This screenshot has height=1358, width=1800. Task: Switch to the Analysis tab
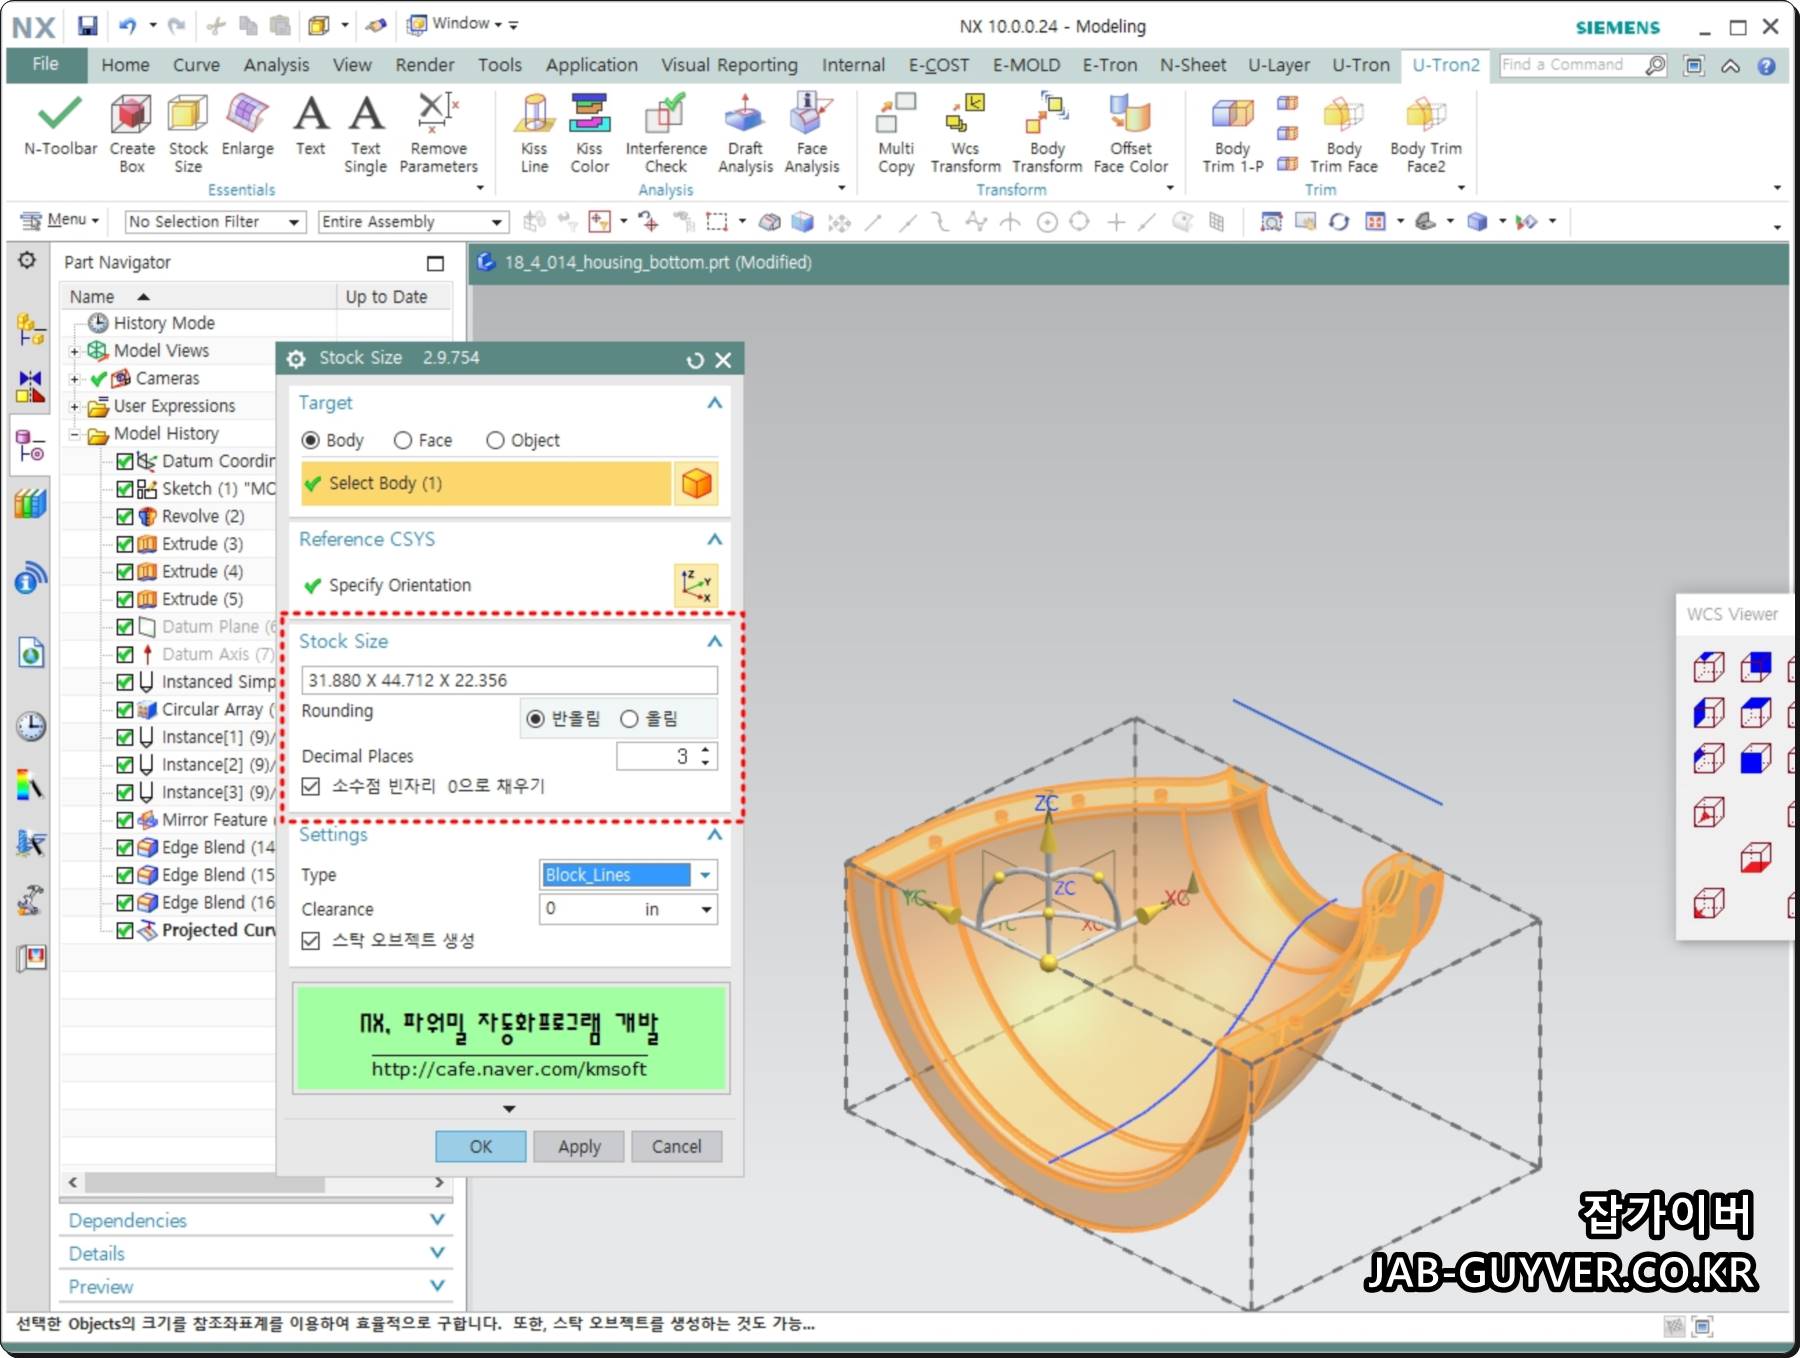(x=276, y=65)
